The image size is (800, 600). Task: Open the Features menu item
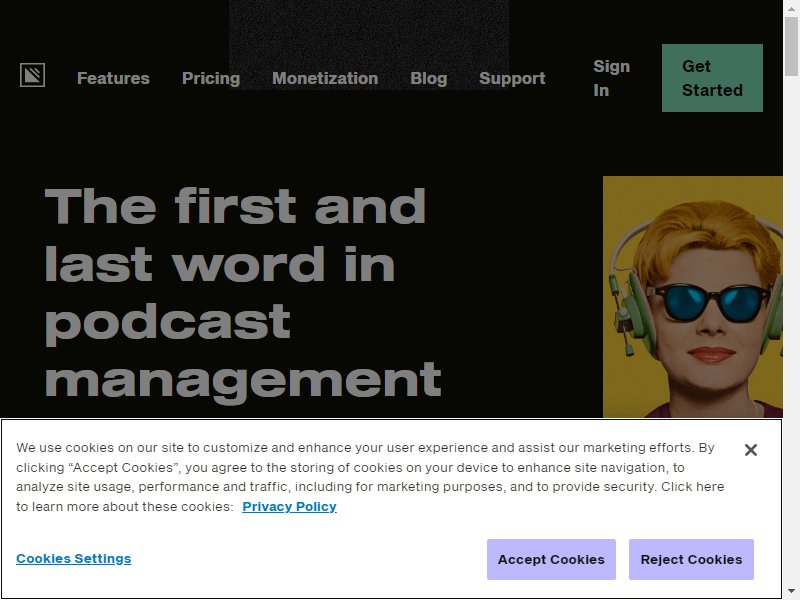[113, 78]
